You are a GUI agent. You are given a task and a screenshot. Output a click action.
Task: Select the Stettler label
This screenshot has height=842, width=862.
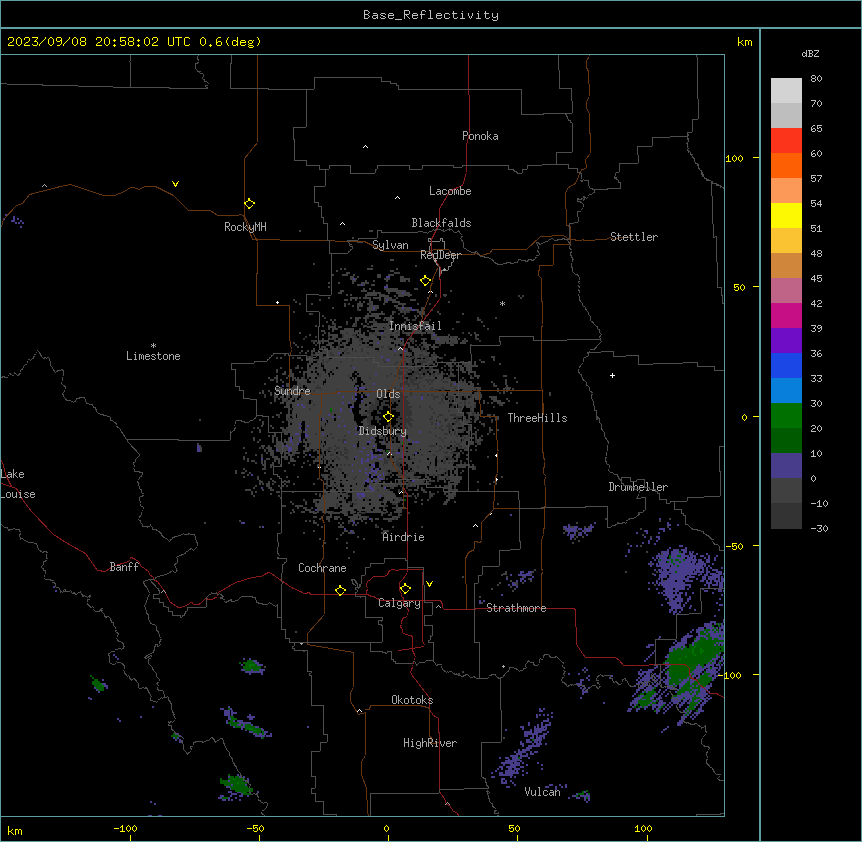click(x=634, y=237)
